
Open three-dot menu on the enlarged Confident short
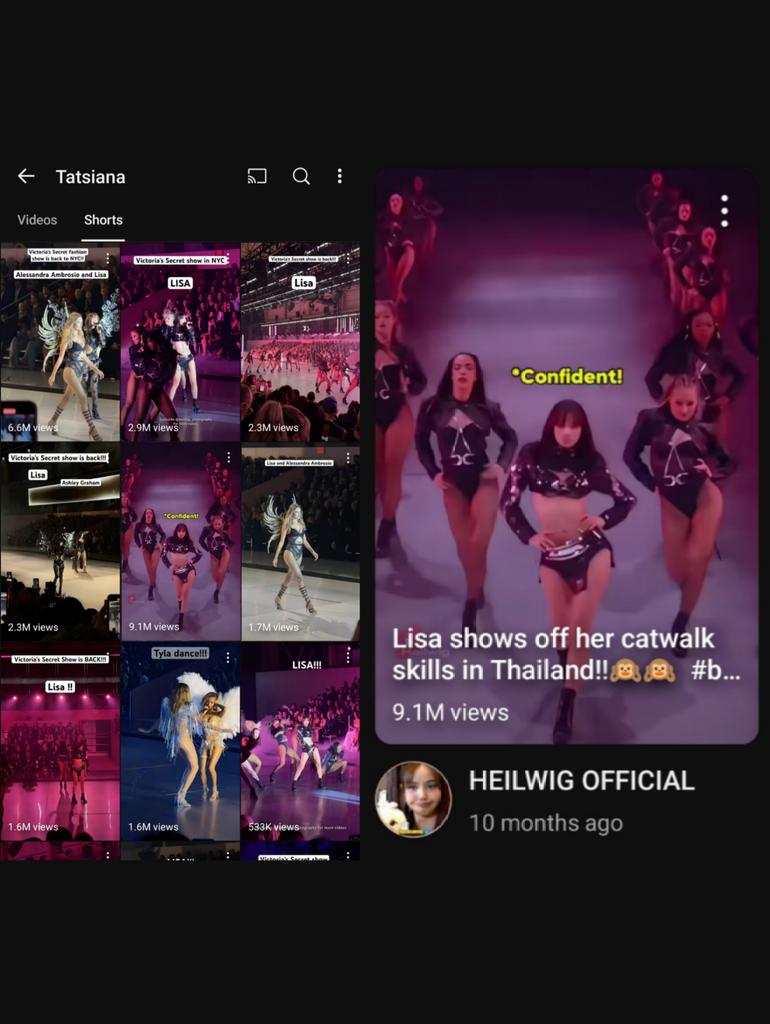tap(724, 211)
